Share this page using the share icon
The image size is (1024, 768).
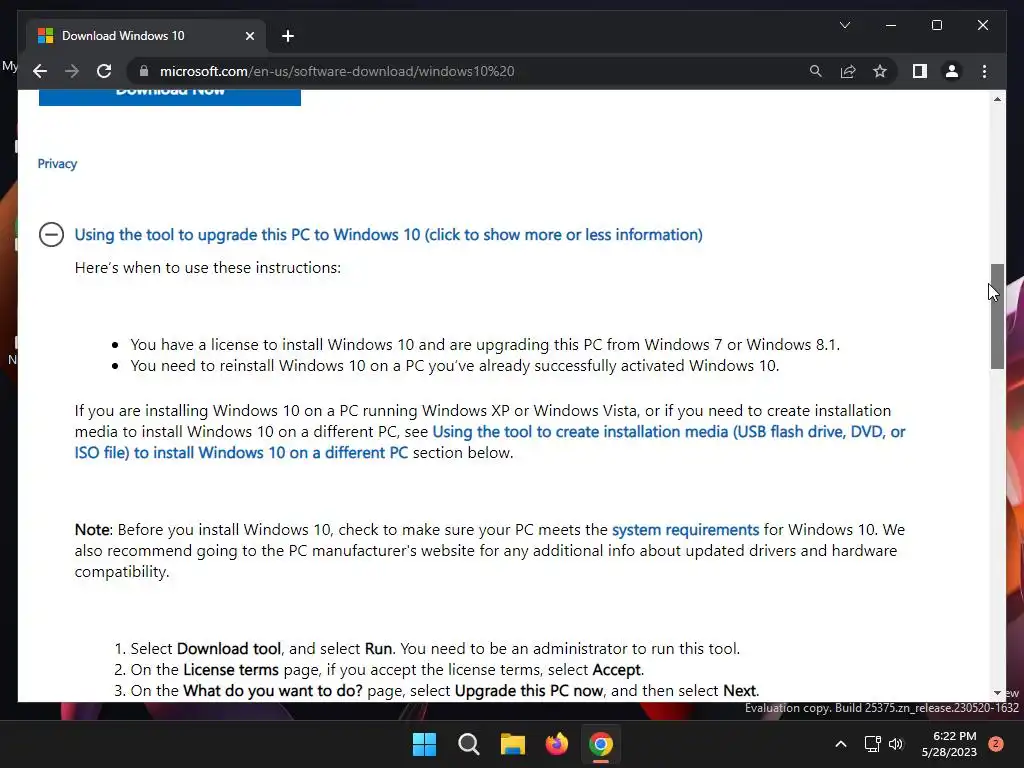tap(848, 71)
